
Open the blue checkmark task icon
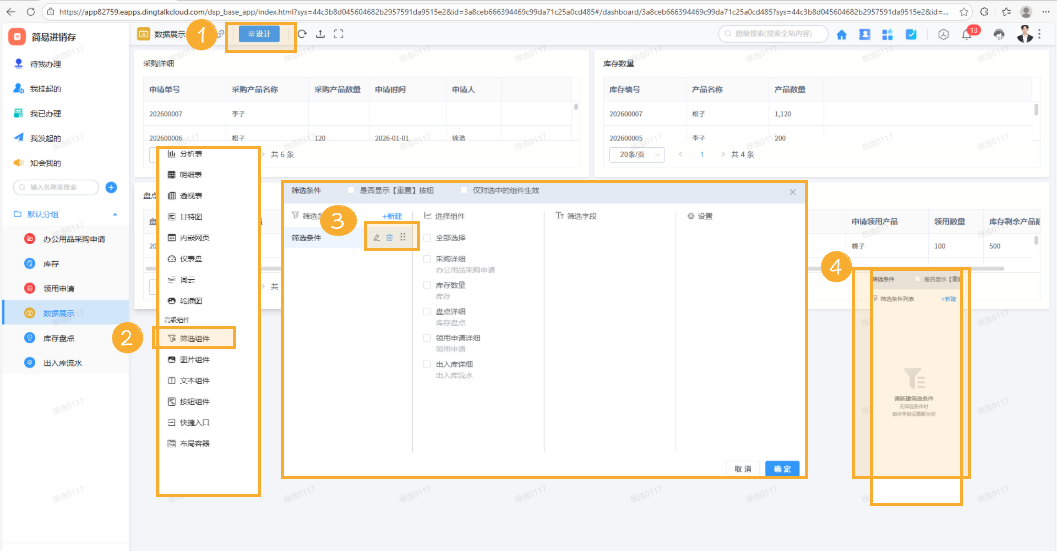click(x=911, y=34)
